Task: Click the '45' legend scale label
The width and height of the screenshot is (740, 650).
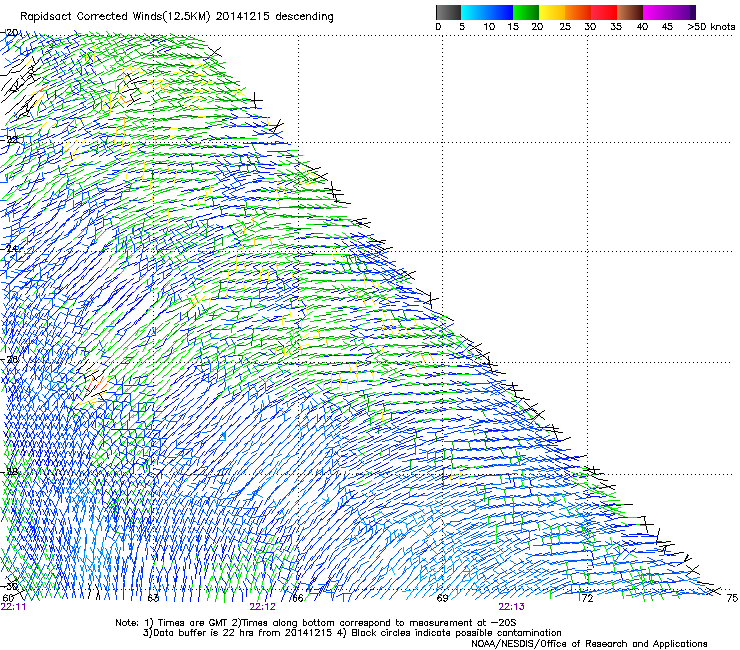Action: 667,27
